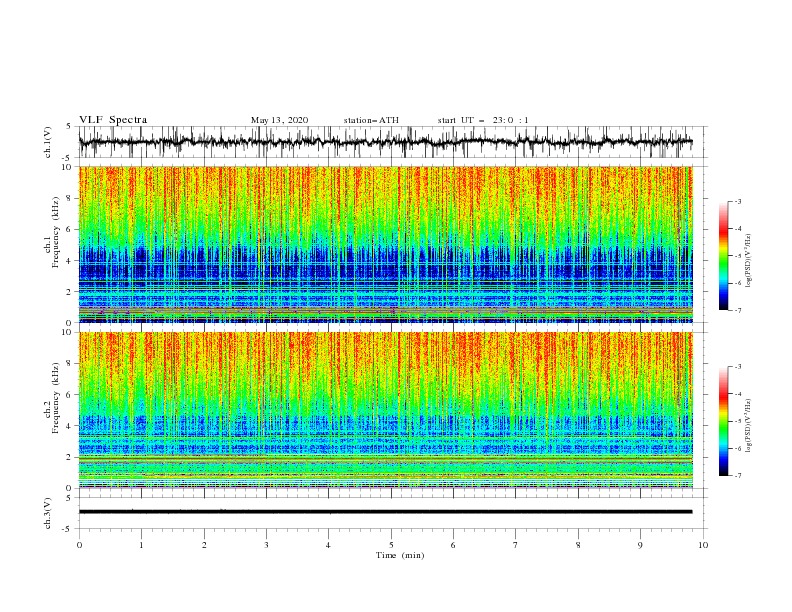This screenshot has height=612, width=792.
Task: Select the "Time (min)" x-axis label
Action: pos(400,555)
